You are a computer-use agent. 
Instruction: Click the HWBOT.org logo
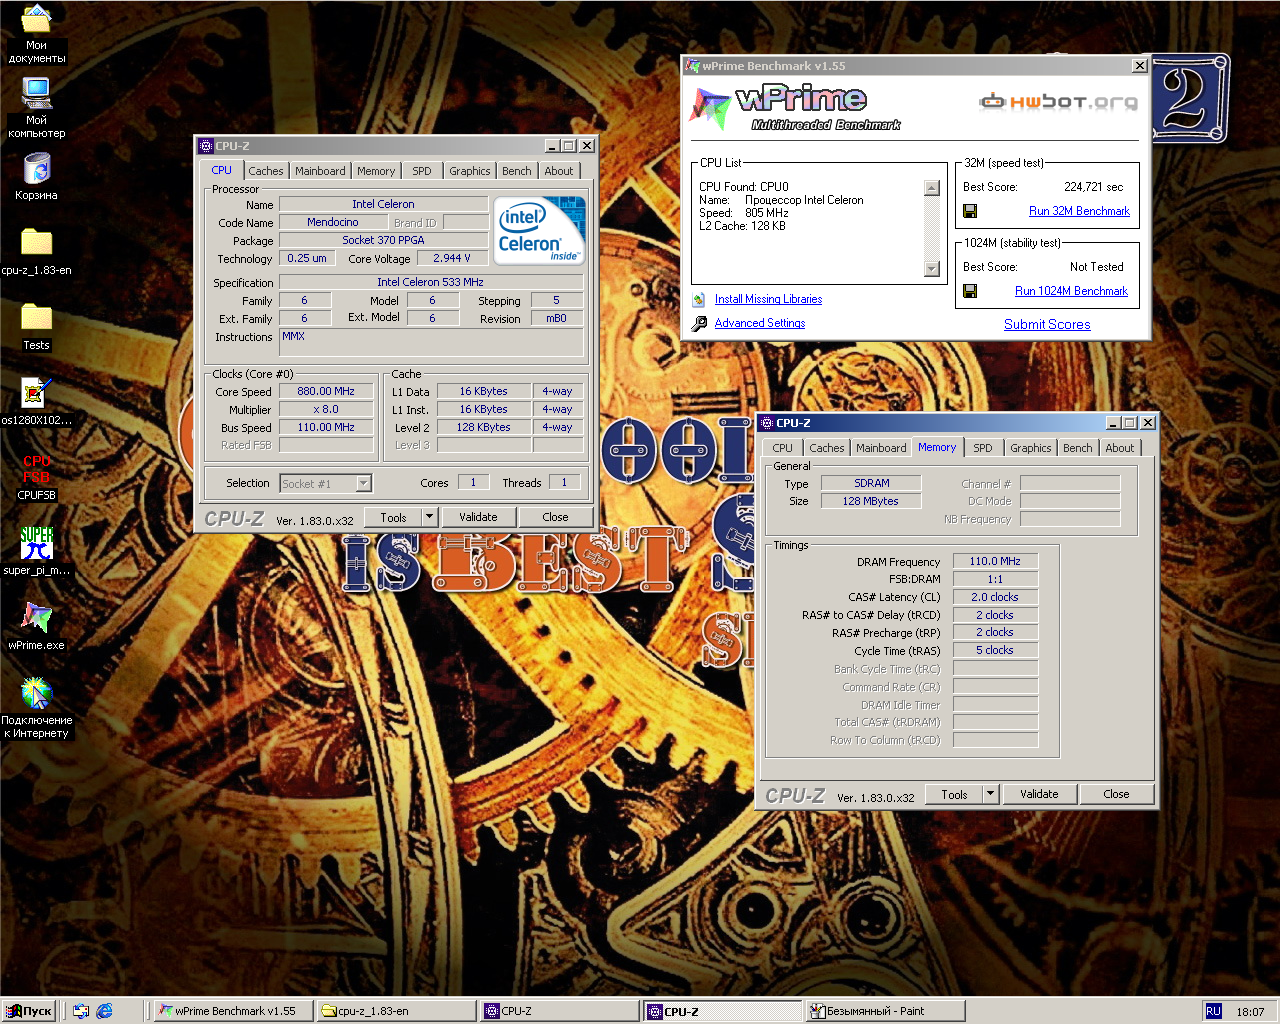tap(1058, 102)
